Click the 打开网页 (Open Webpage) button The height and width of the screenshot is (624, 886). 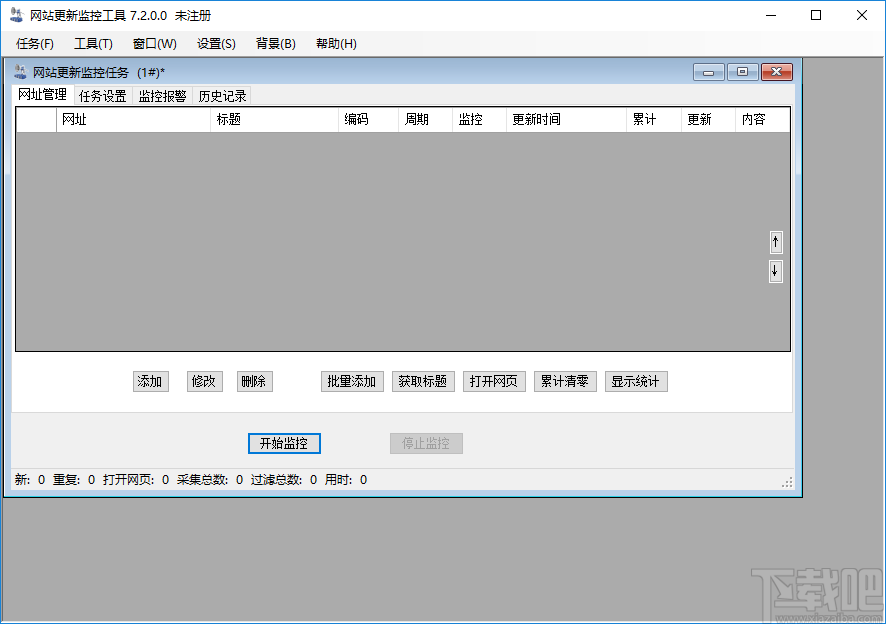pyautogui.click(x=493, y=381)
